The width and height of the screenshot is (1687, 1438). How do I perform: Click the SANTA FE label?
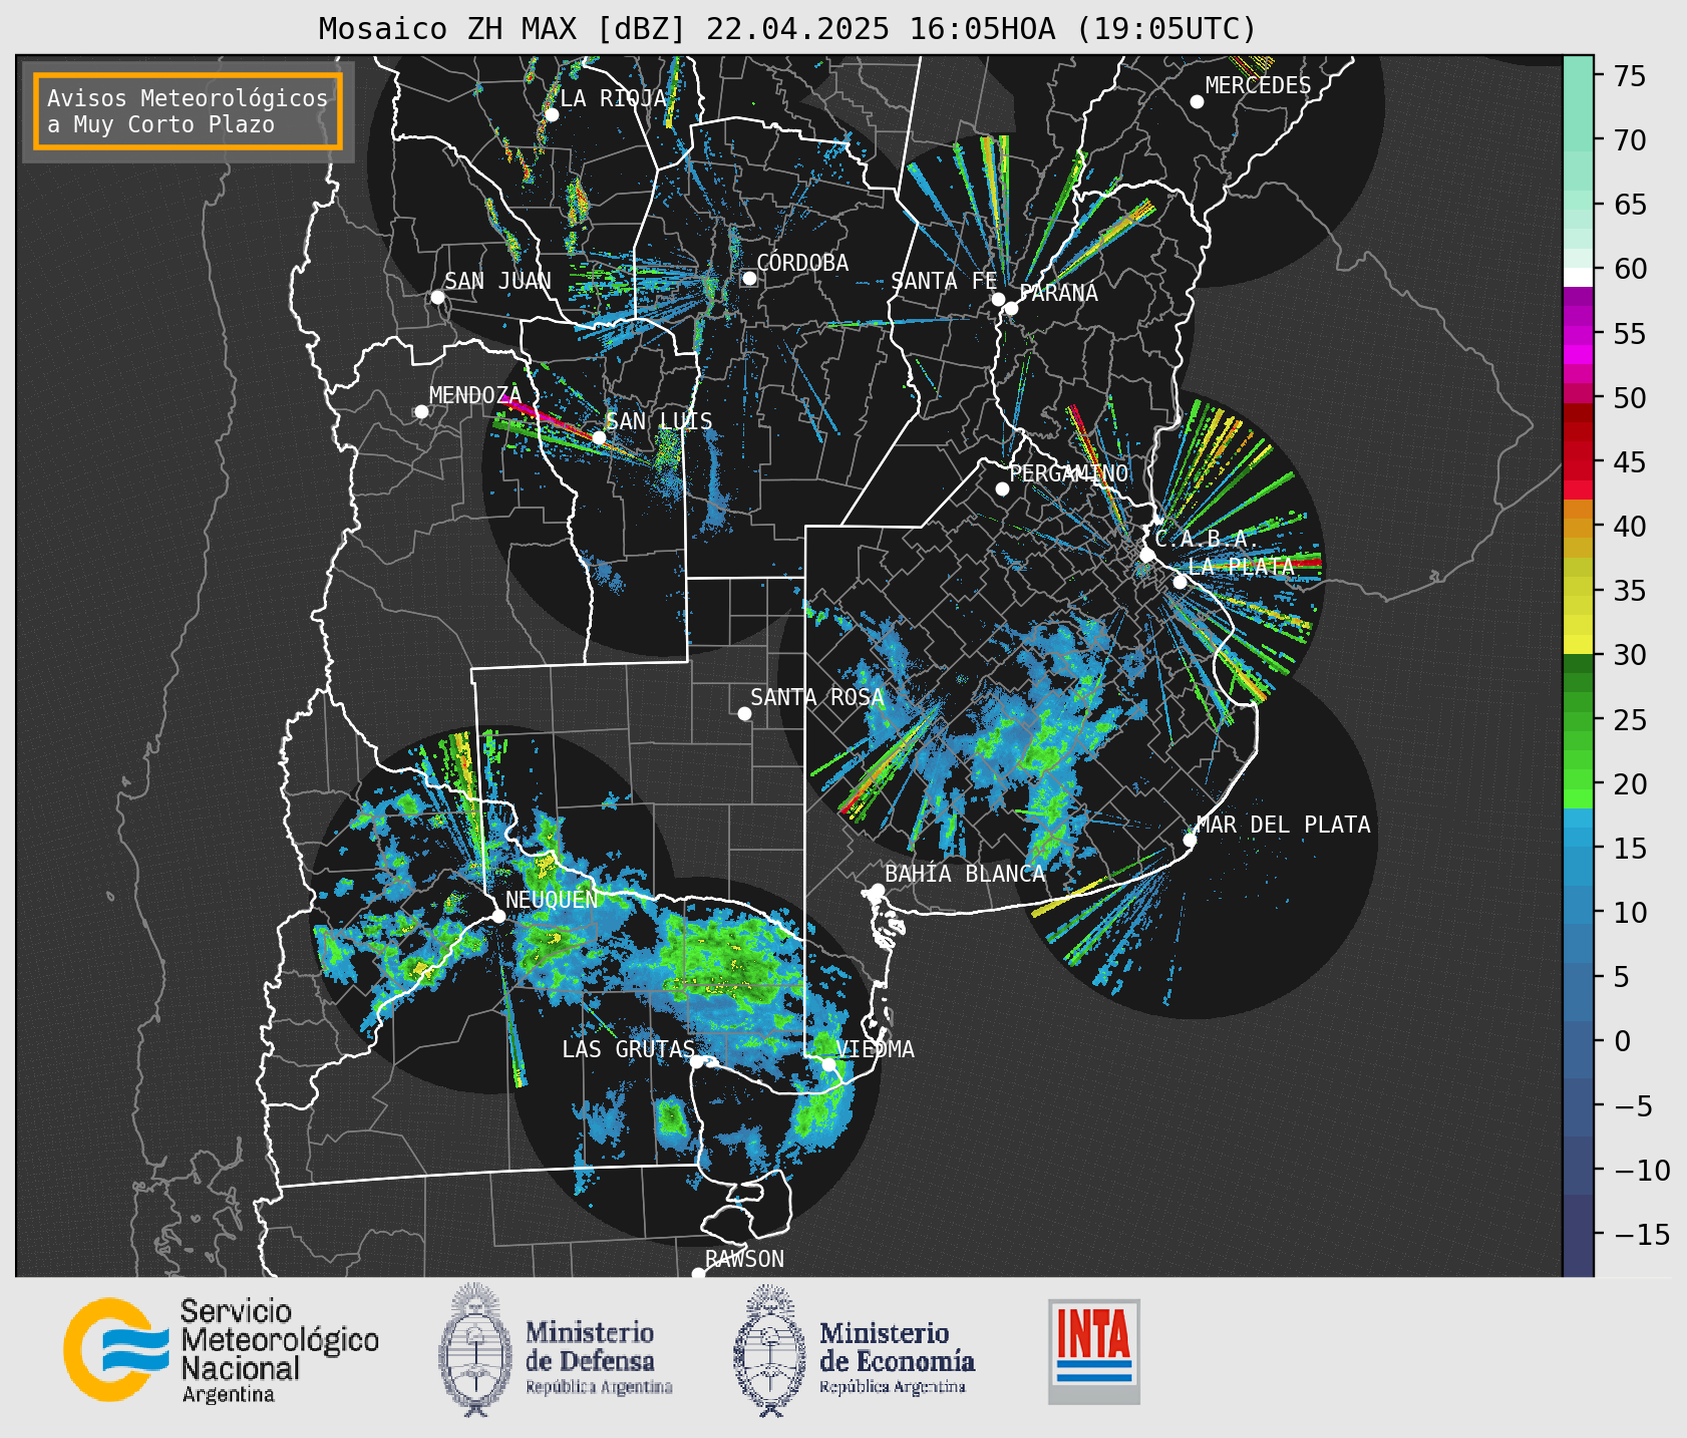944,282
